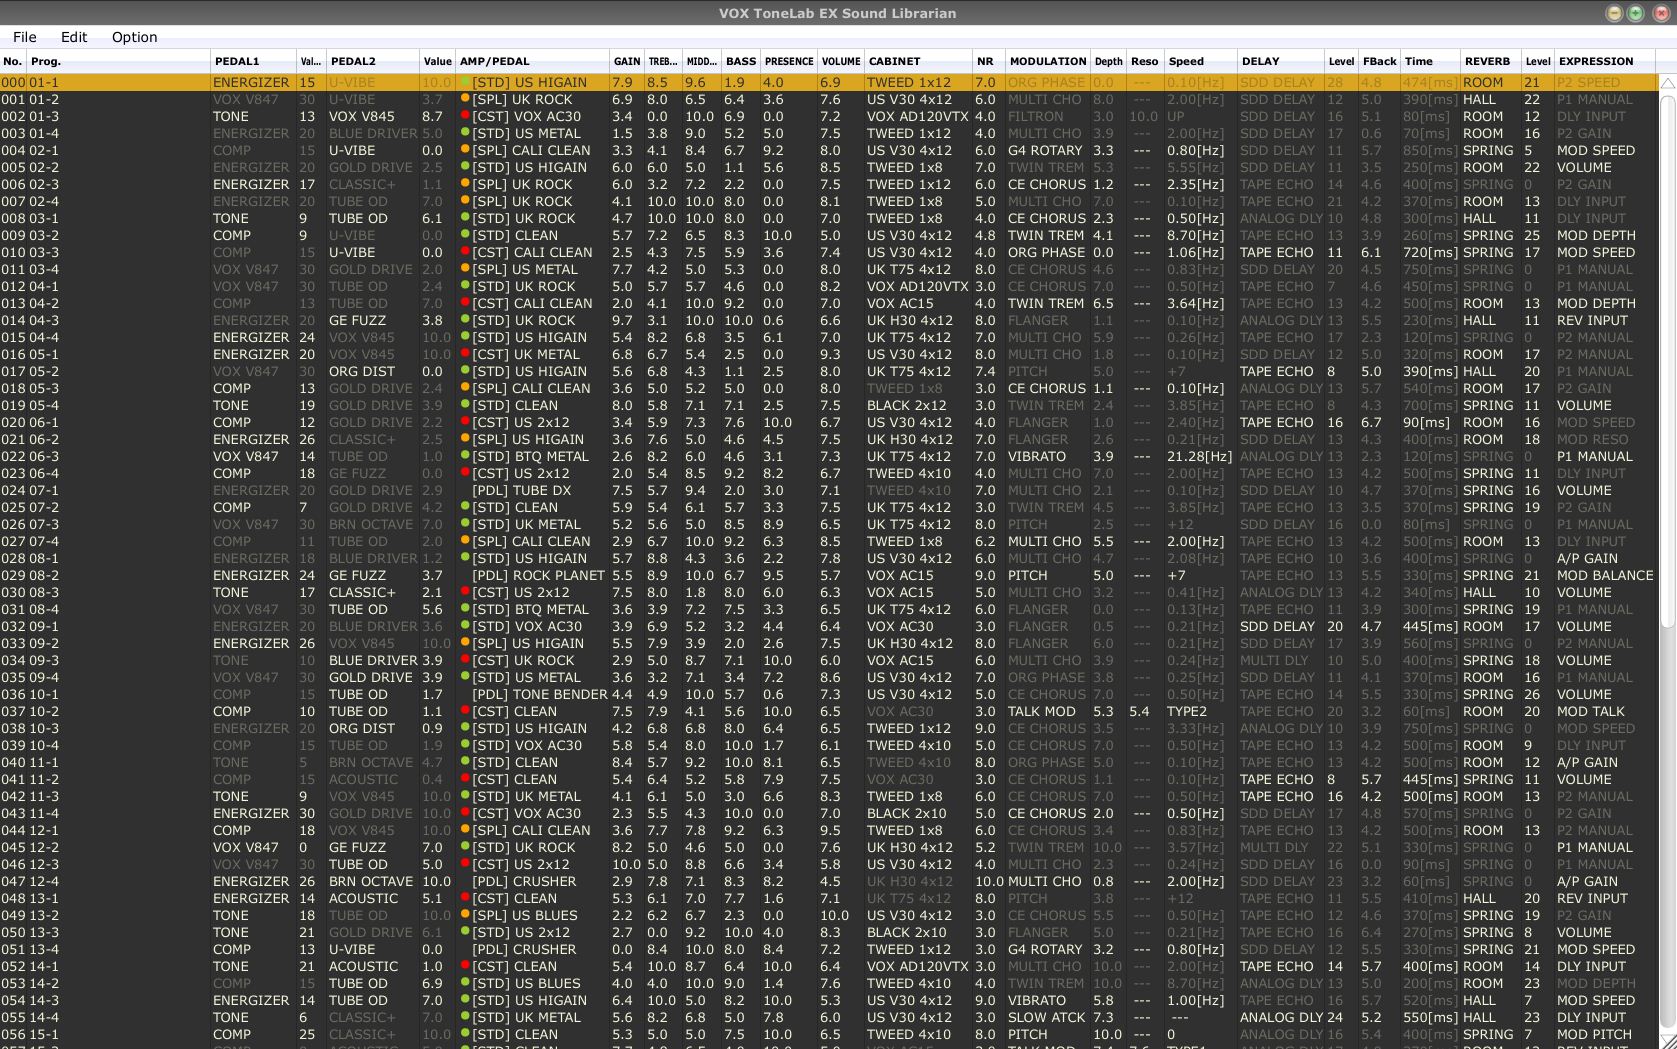Click the PEDAL1 column header
Screen dimensions: 1677x1049
253,61
